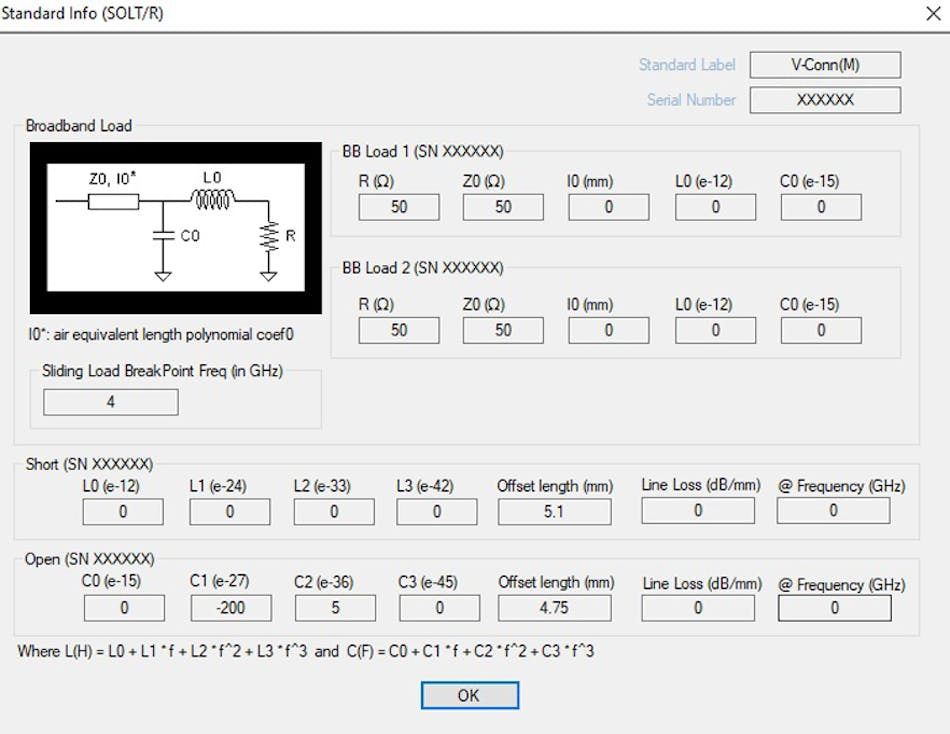Click the Sliding Load BreakPoint Freq field
This screenshot has height=734, width=950.
110,401
